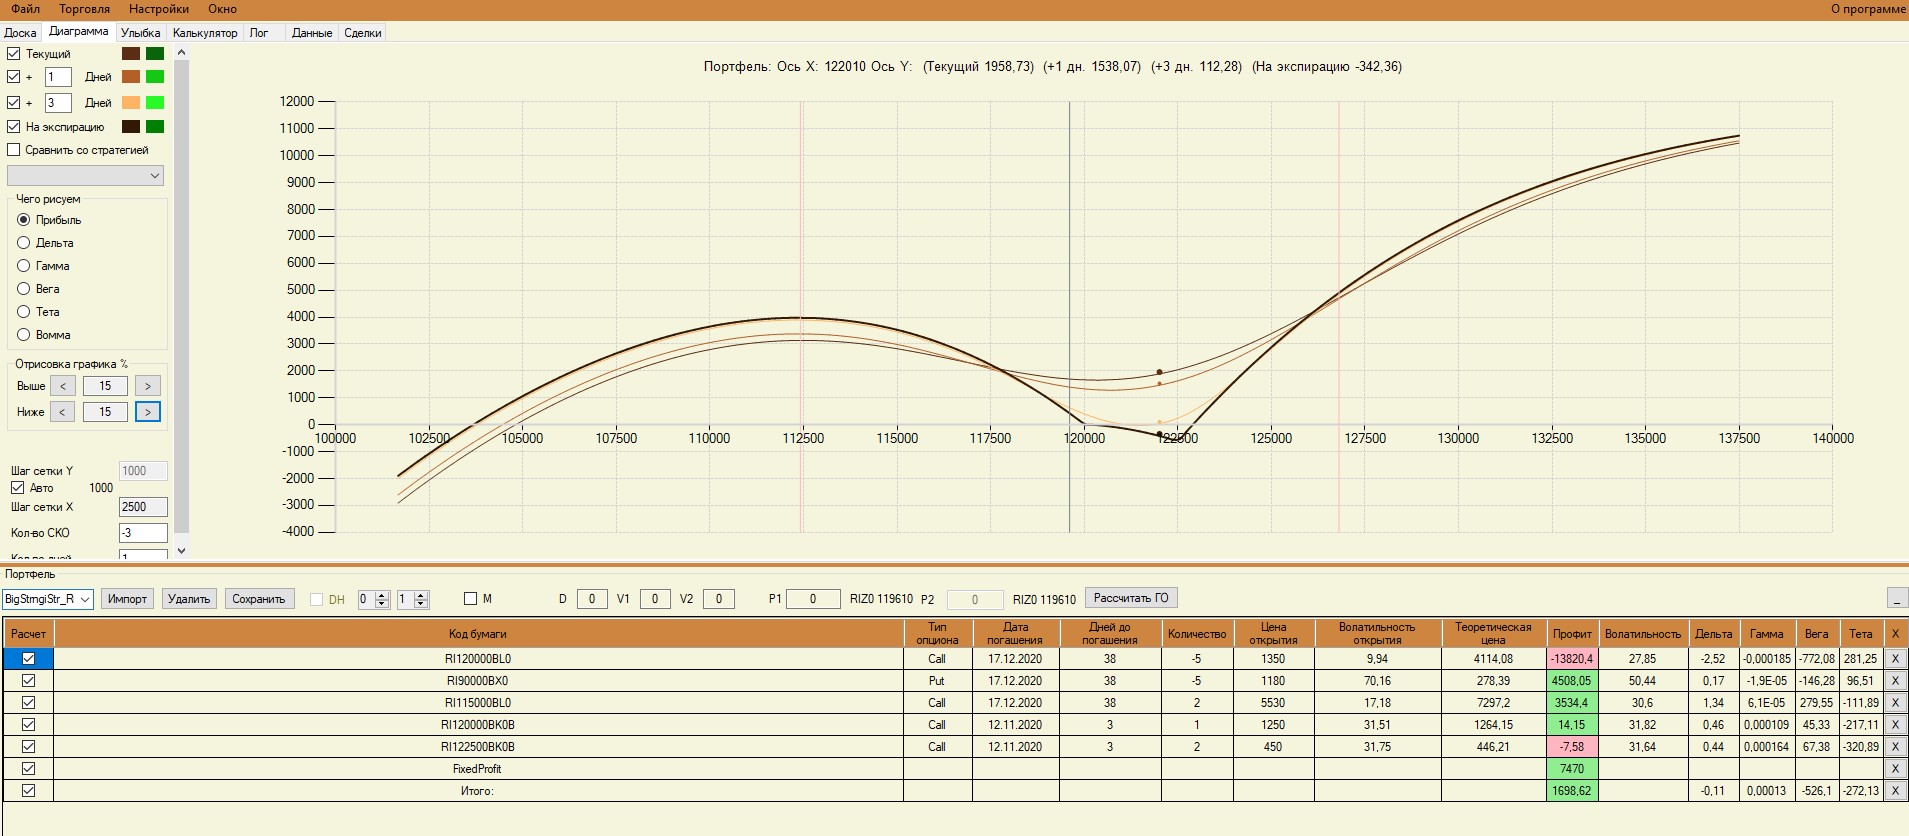Switch the plot to 'Вомма'

coord(24,335)
